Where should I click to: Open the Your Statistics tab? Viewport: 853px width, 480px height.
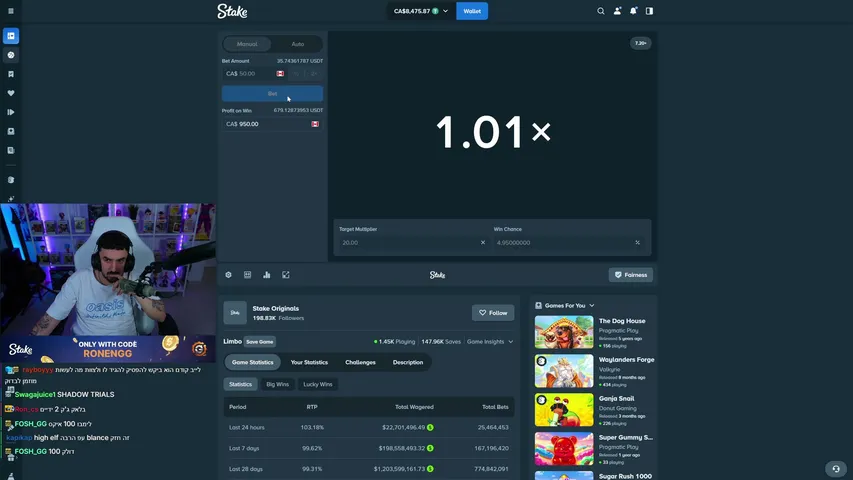[x=309, y=362]
